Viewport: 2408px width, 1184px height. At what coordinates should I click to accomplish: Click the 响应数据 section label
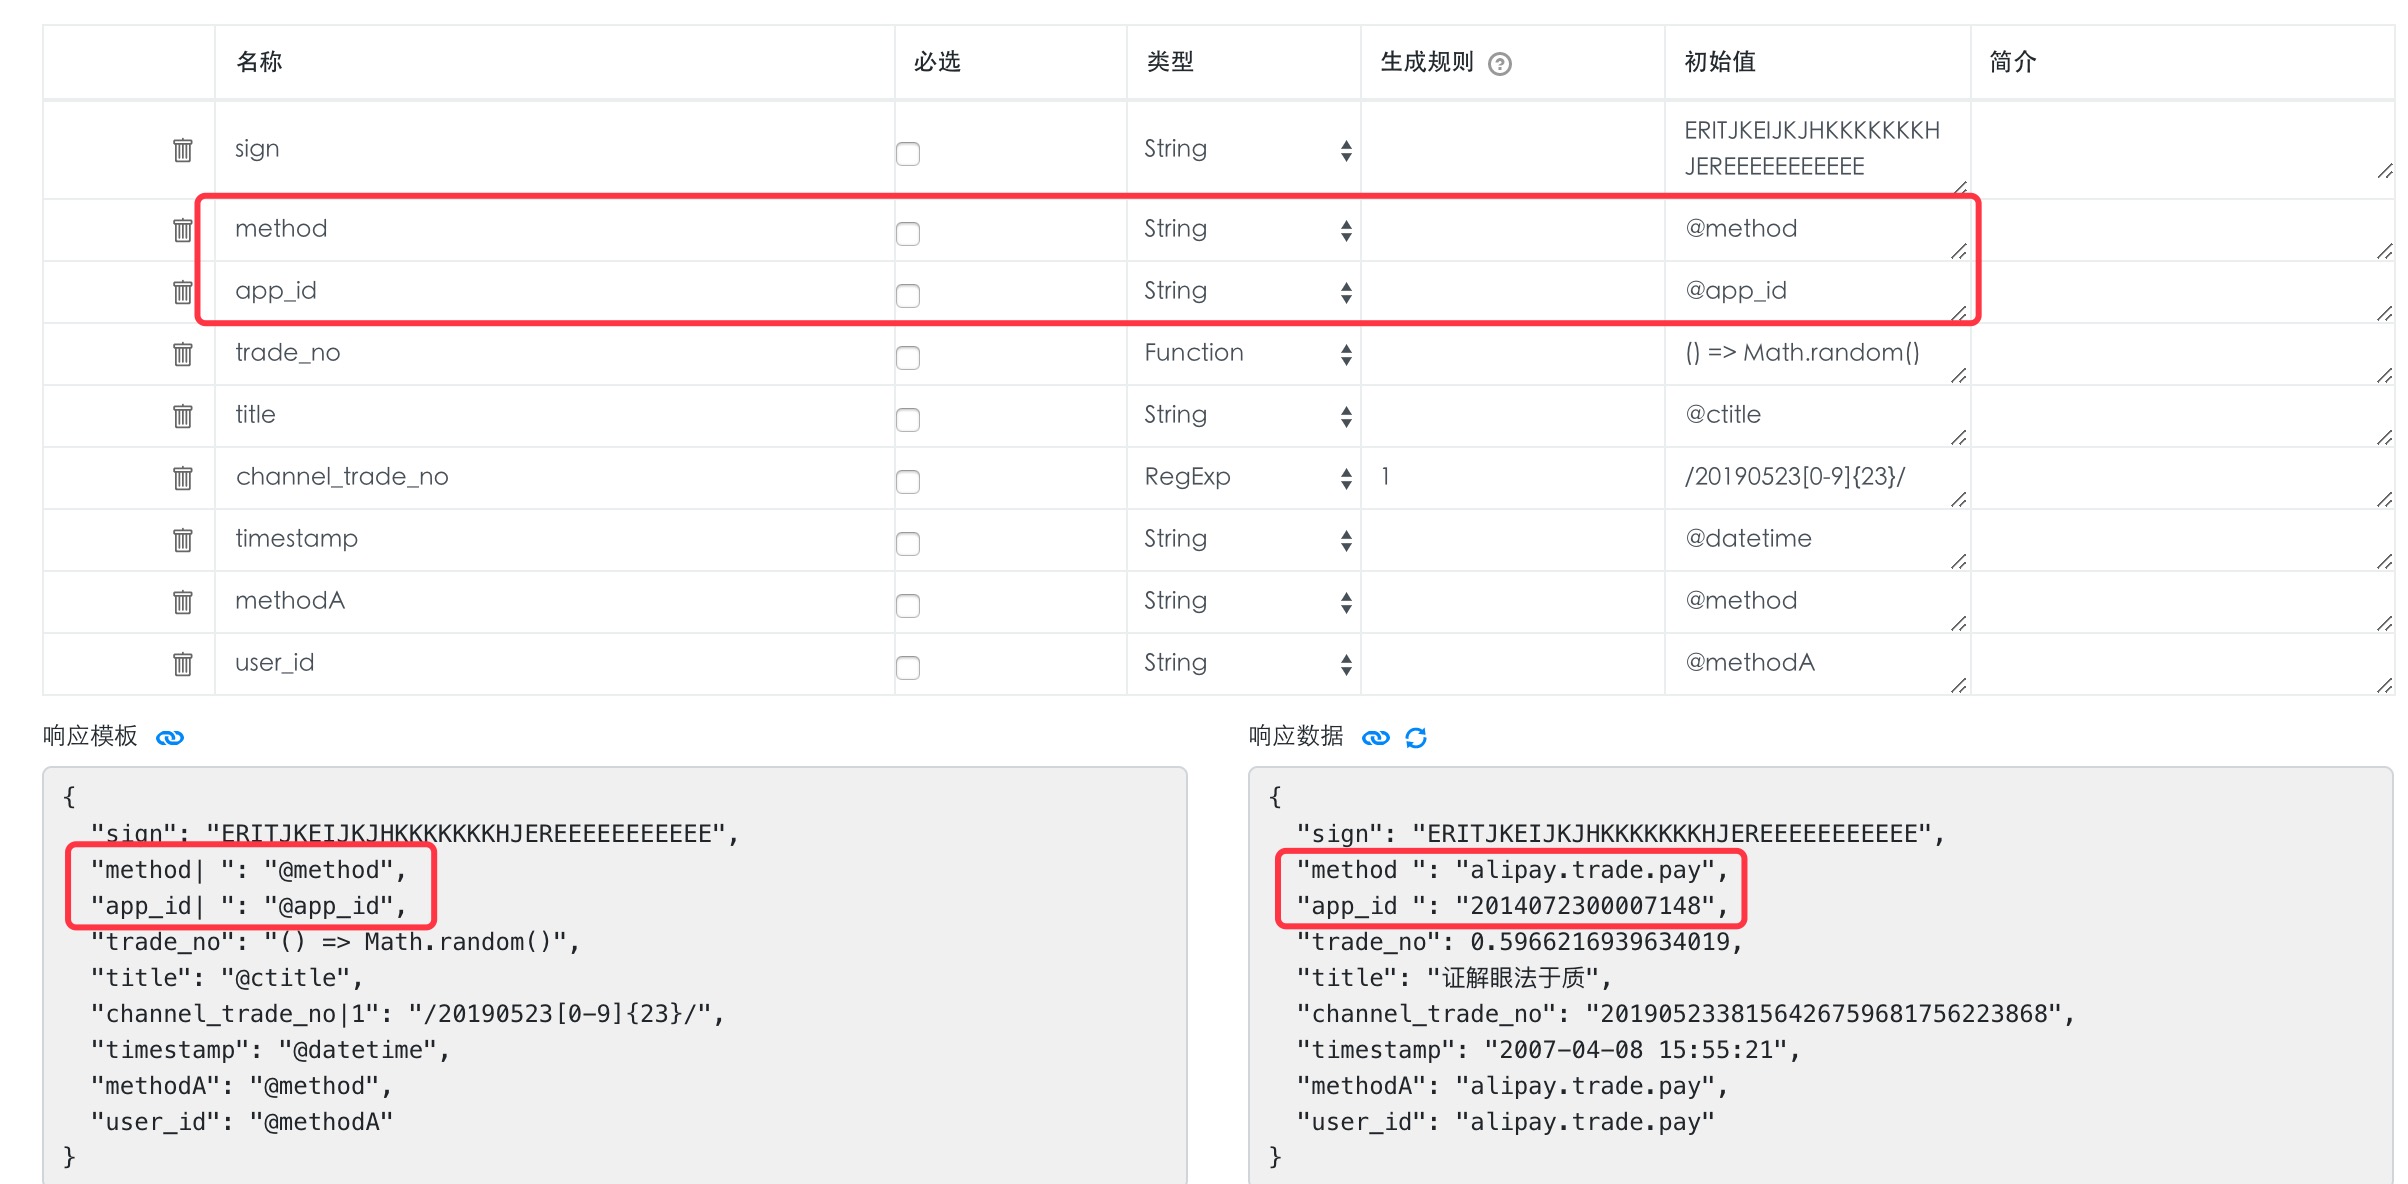[x=1296, y=737]
